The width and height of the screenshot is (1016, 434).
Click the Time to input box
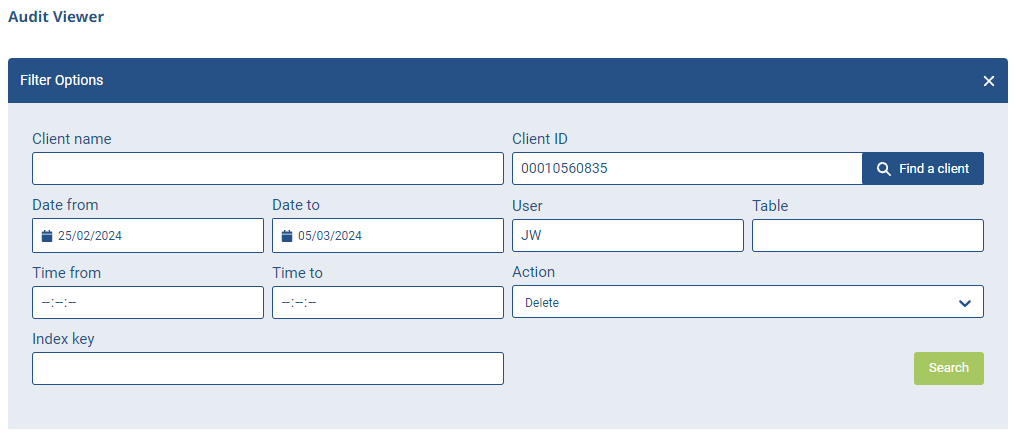(387, 303)
